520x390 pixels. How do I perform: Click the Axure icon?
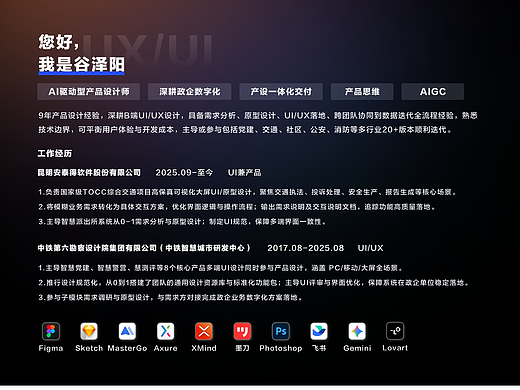coord(166,331)
